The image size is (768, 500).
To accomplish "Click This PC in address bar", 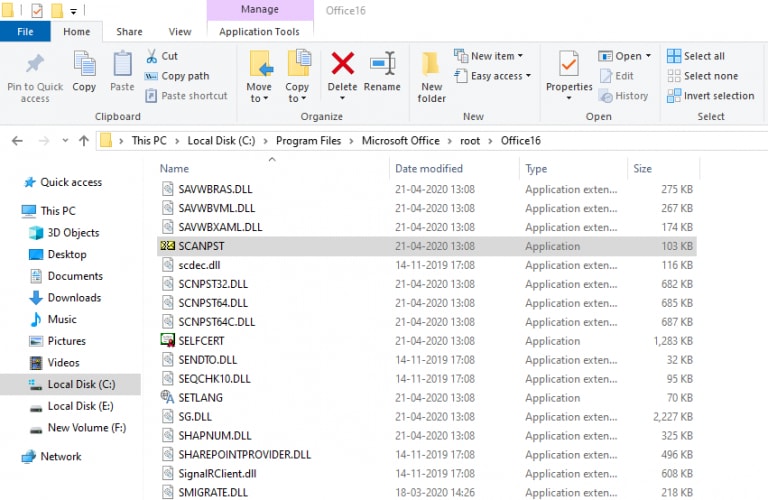I will click(149, 141).
